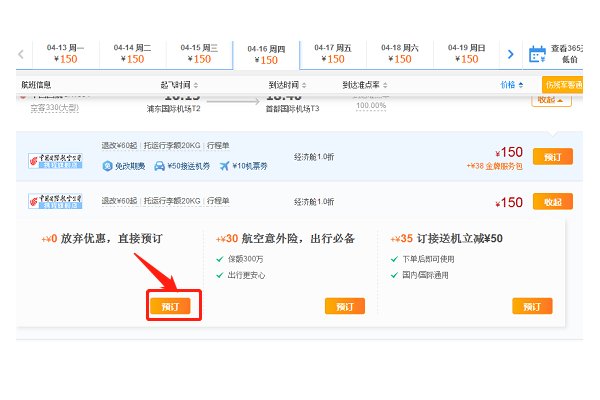The image size is (600, 400).
Task: Select the 04-17 周五 date tab
Action: 333,54
